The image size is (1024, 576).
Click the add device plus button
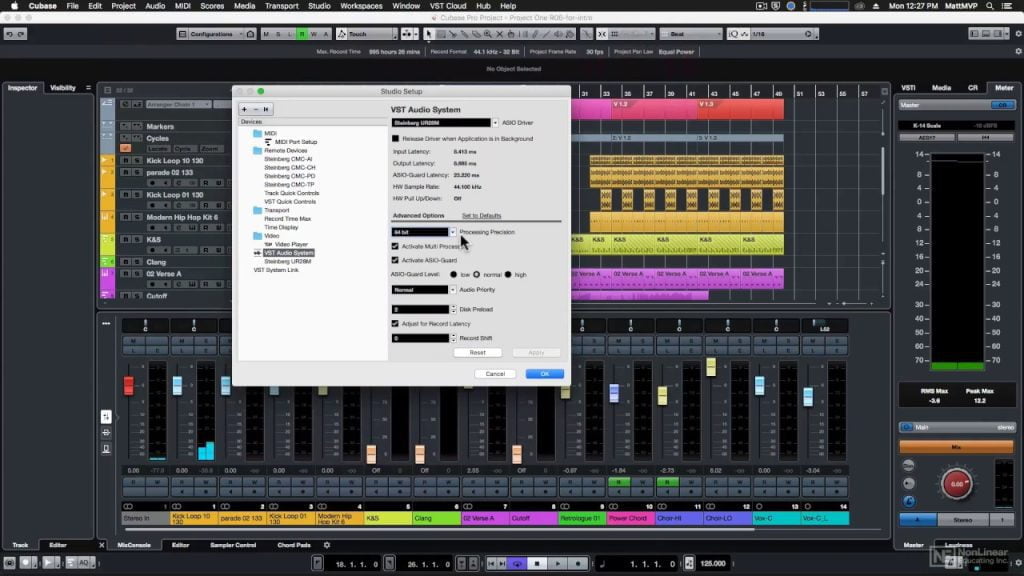tap(245, 108)
